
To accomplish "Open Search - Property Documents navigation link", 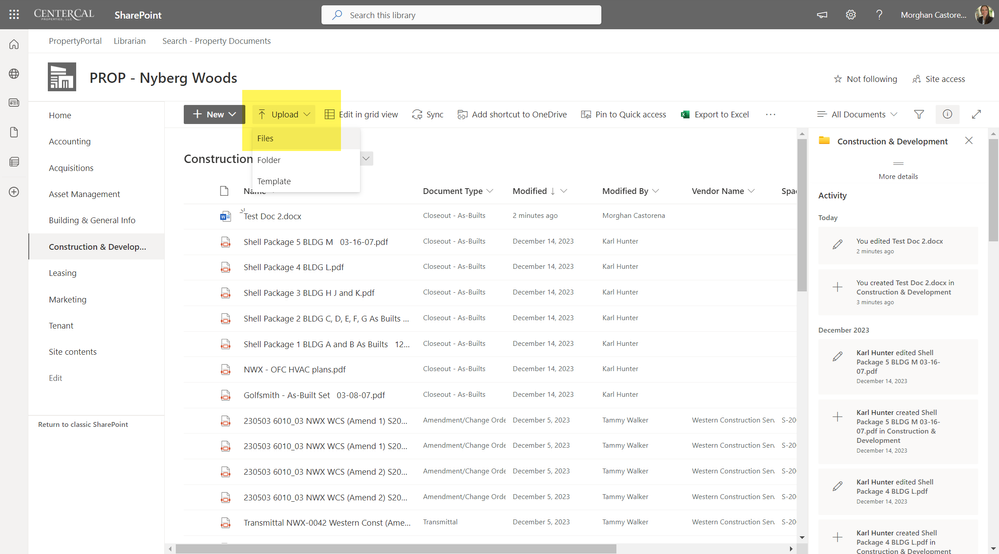I will coord(217,41).
